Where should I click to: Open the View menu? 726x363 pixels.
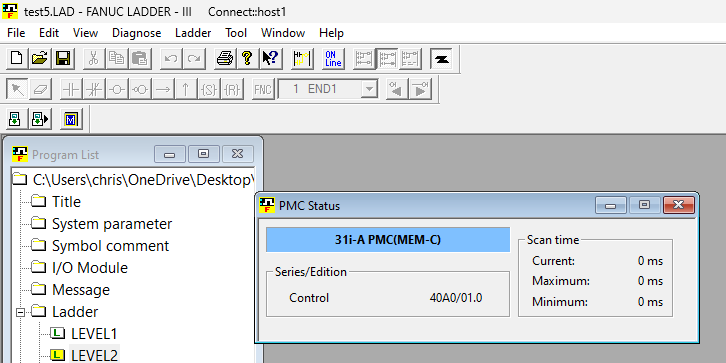pyautogui.click(x=86, y=33)
